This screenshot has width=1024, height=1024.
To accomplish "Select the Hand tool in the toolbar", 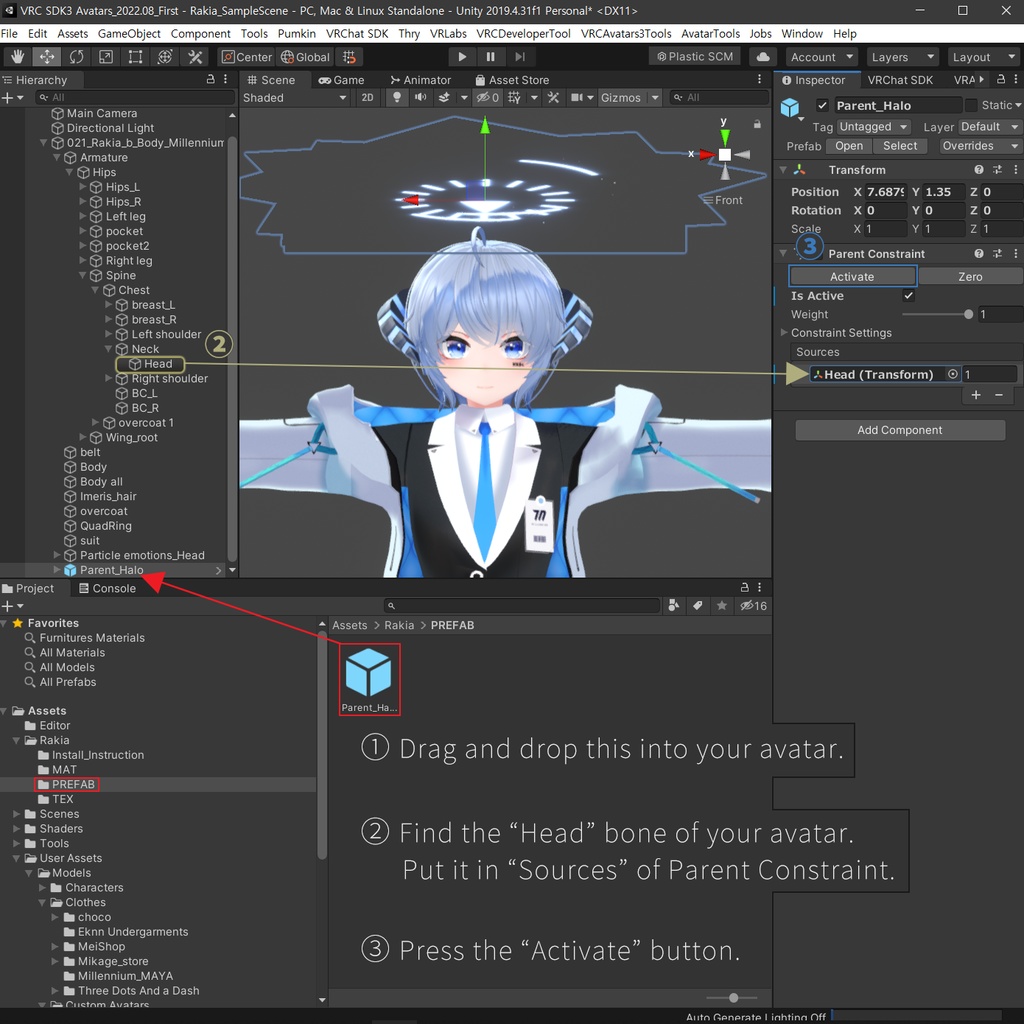I will point(17,57).
